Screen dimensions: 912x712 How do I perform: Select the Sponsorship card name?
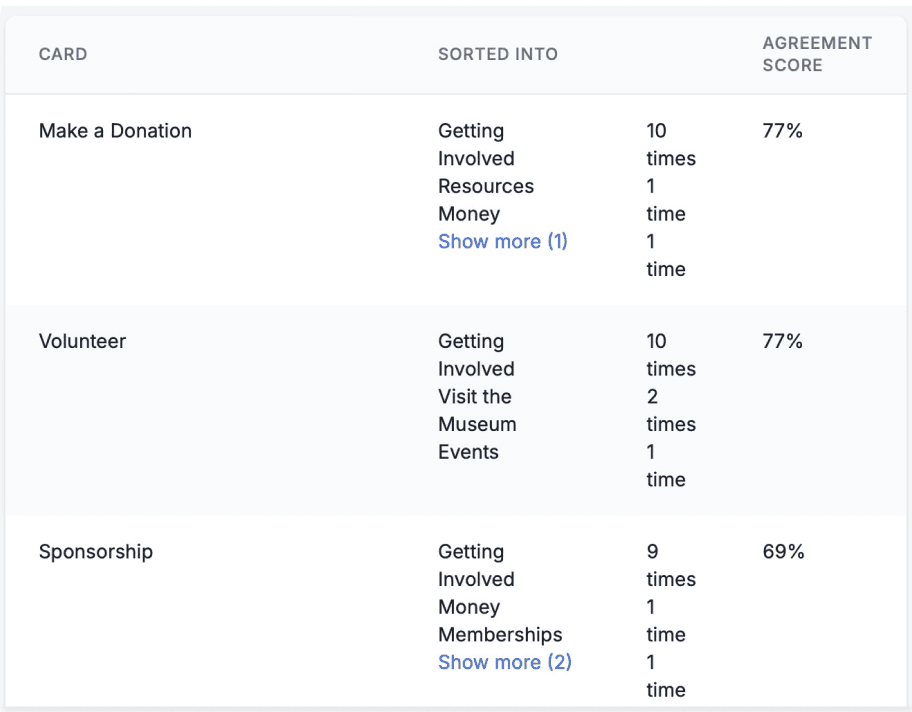(95, 551)
